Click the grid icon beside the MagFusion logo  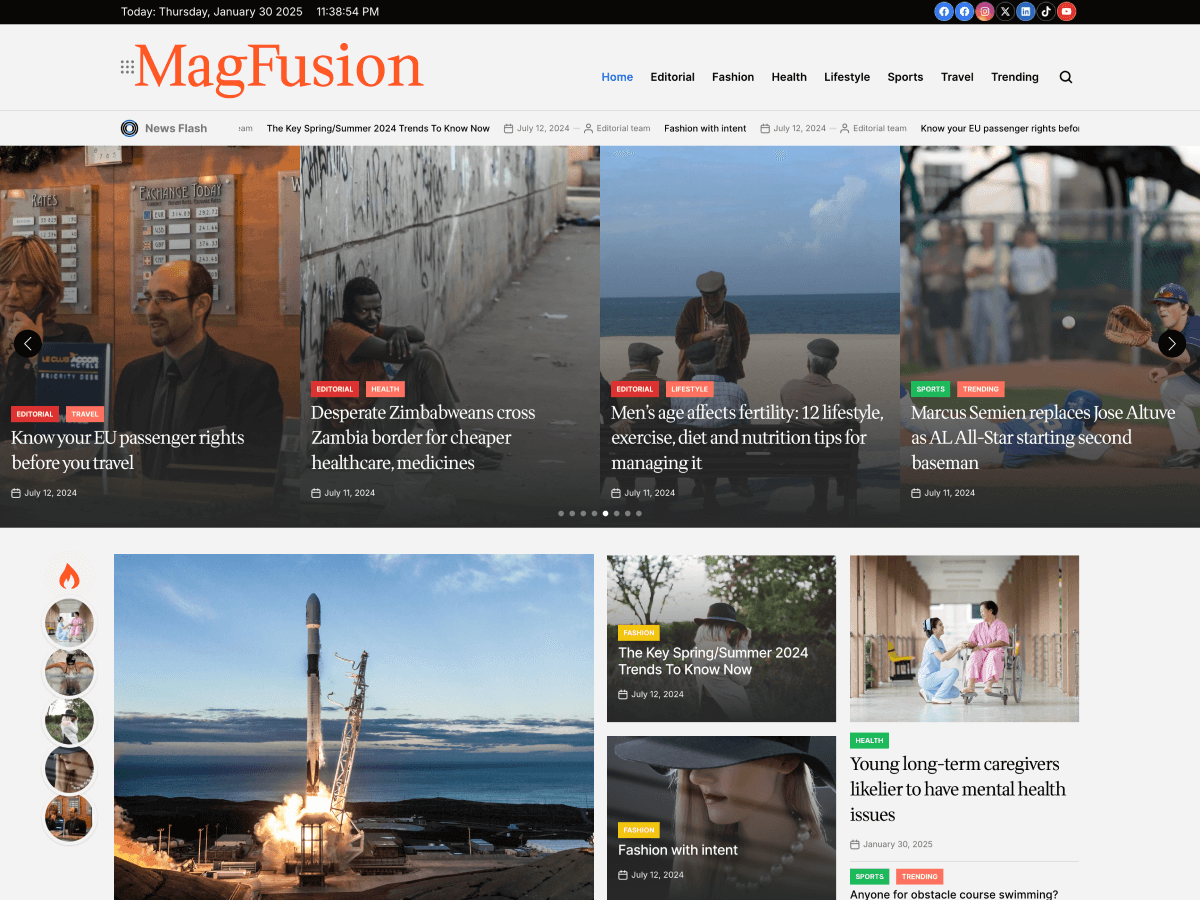point(125,67)
